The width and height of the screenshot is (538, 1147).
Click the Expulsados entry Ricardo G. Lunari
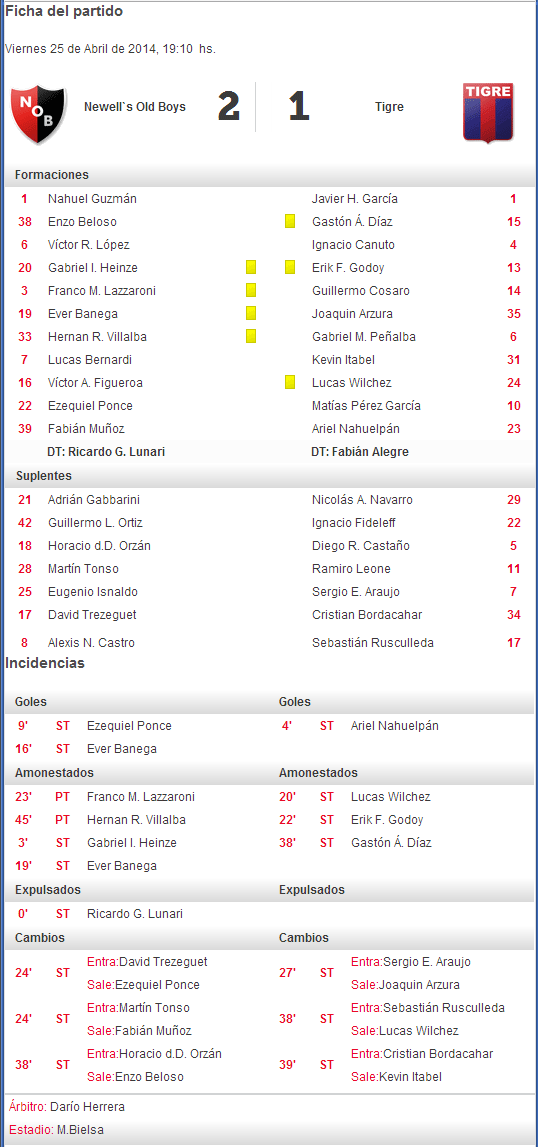135,914
